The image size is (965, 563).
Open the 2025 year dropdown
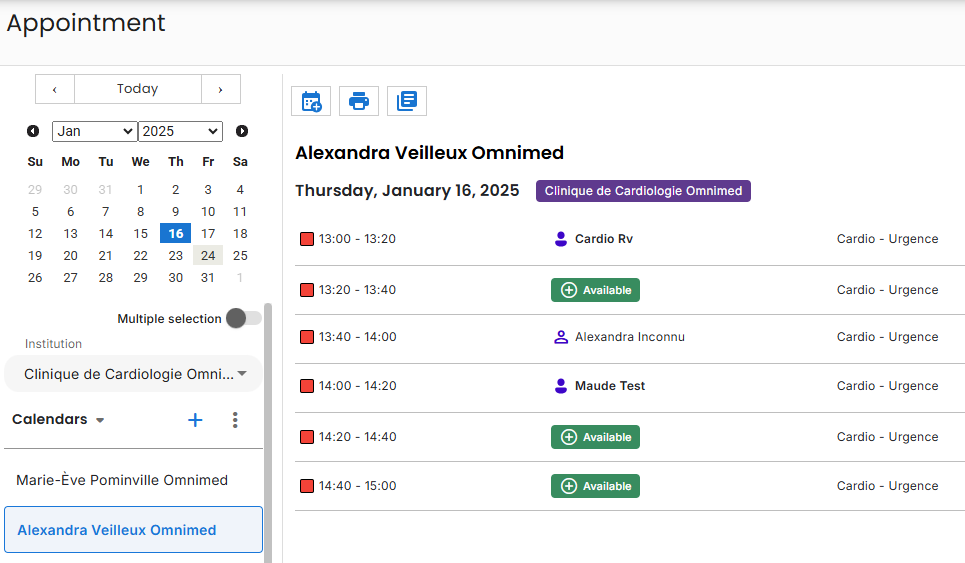coord(180,131)
